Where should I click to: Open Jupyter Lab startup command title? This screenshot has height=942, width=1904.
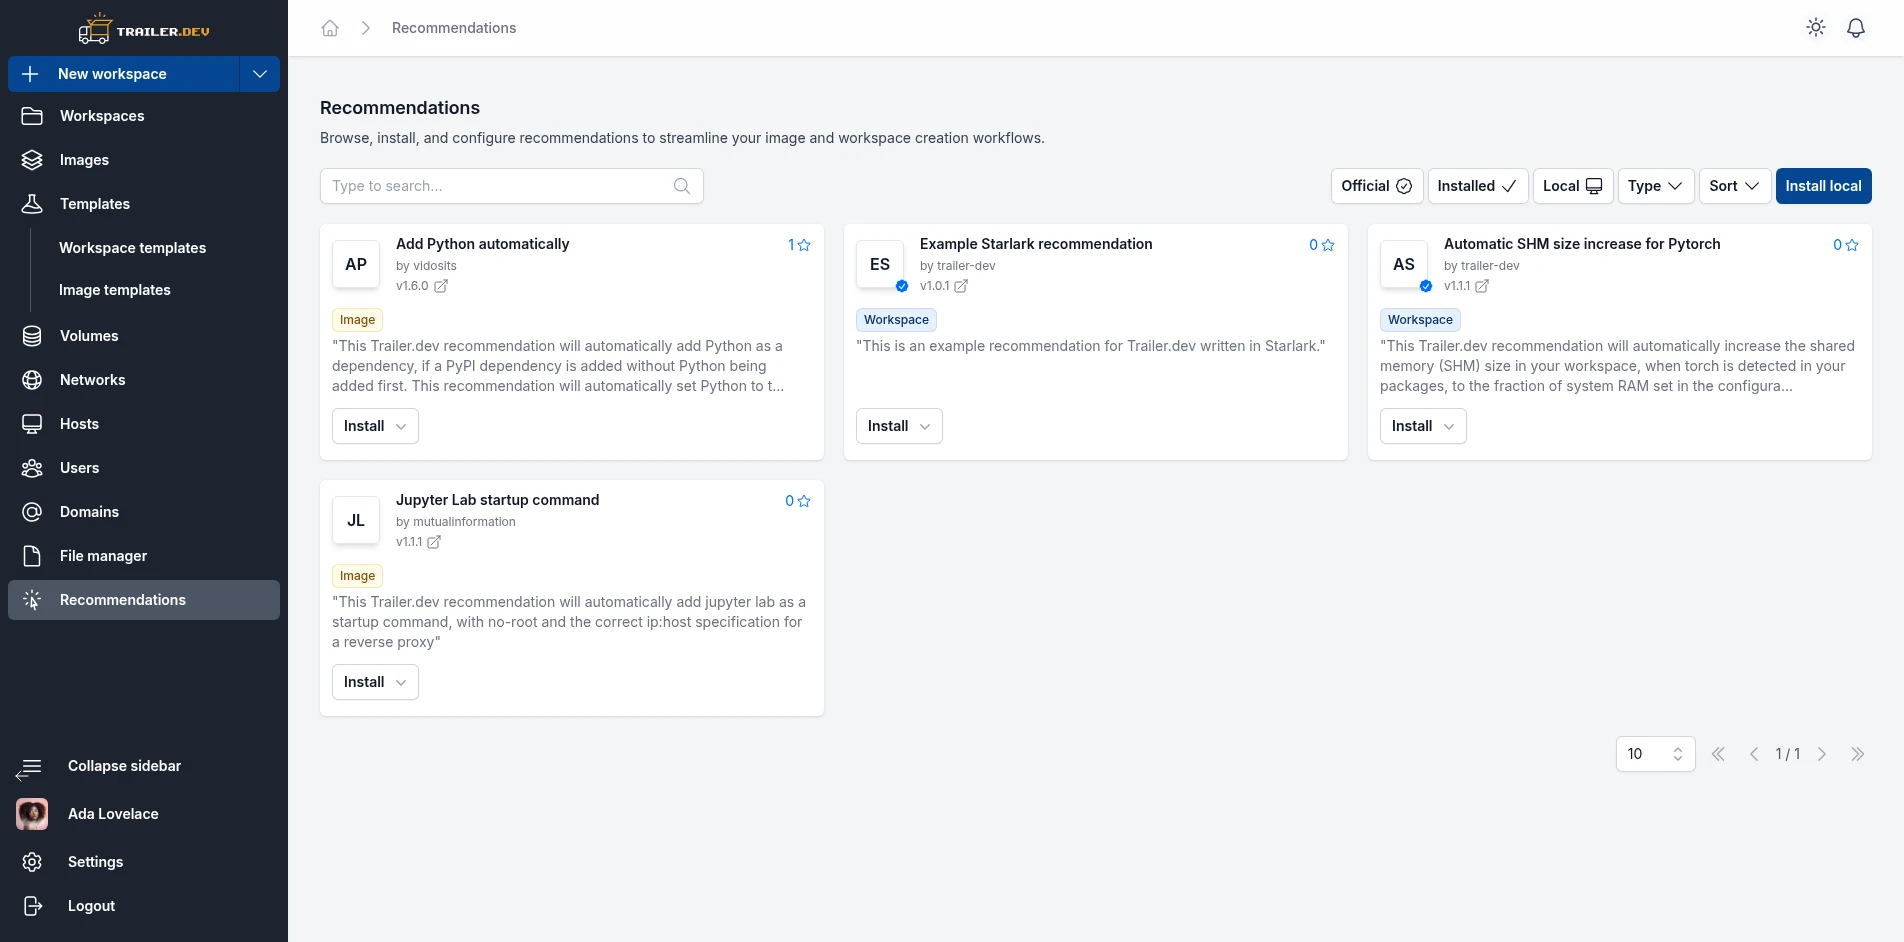tap(497, 500)
